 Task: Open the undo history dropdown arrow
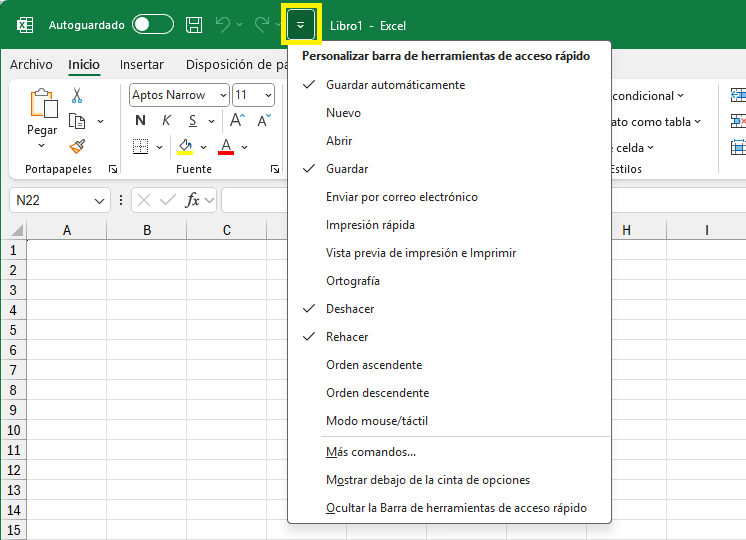(x=239, y=24)
